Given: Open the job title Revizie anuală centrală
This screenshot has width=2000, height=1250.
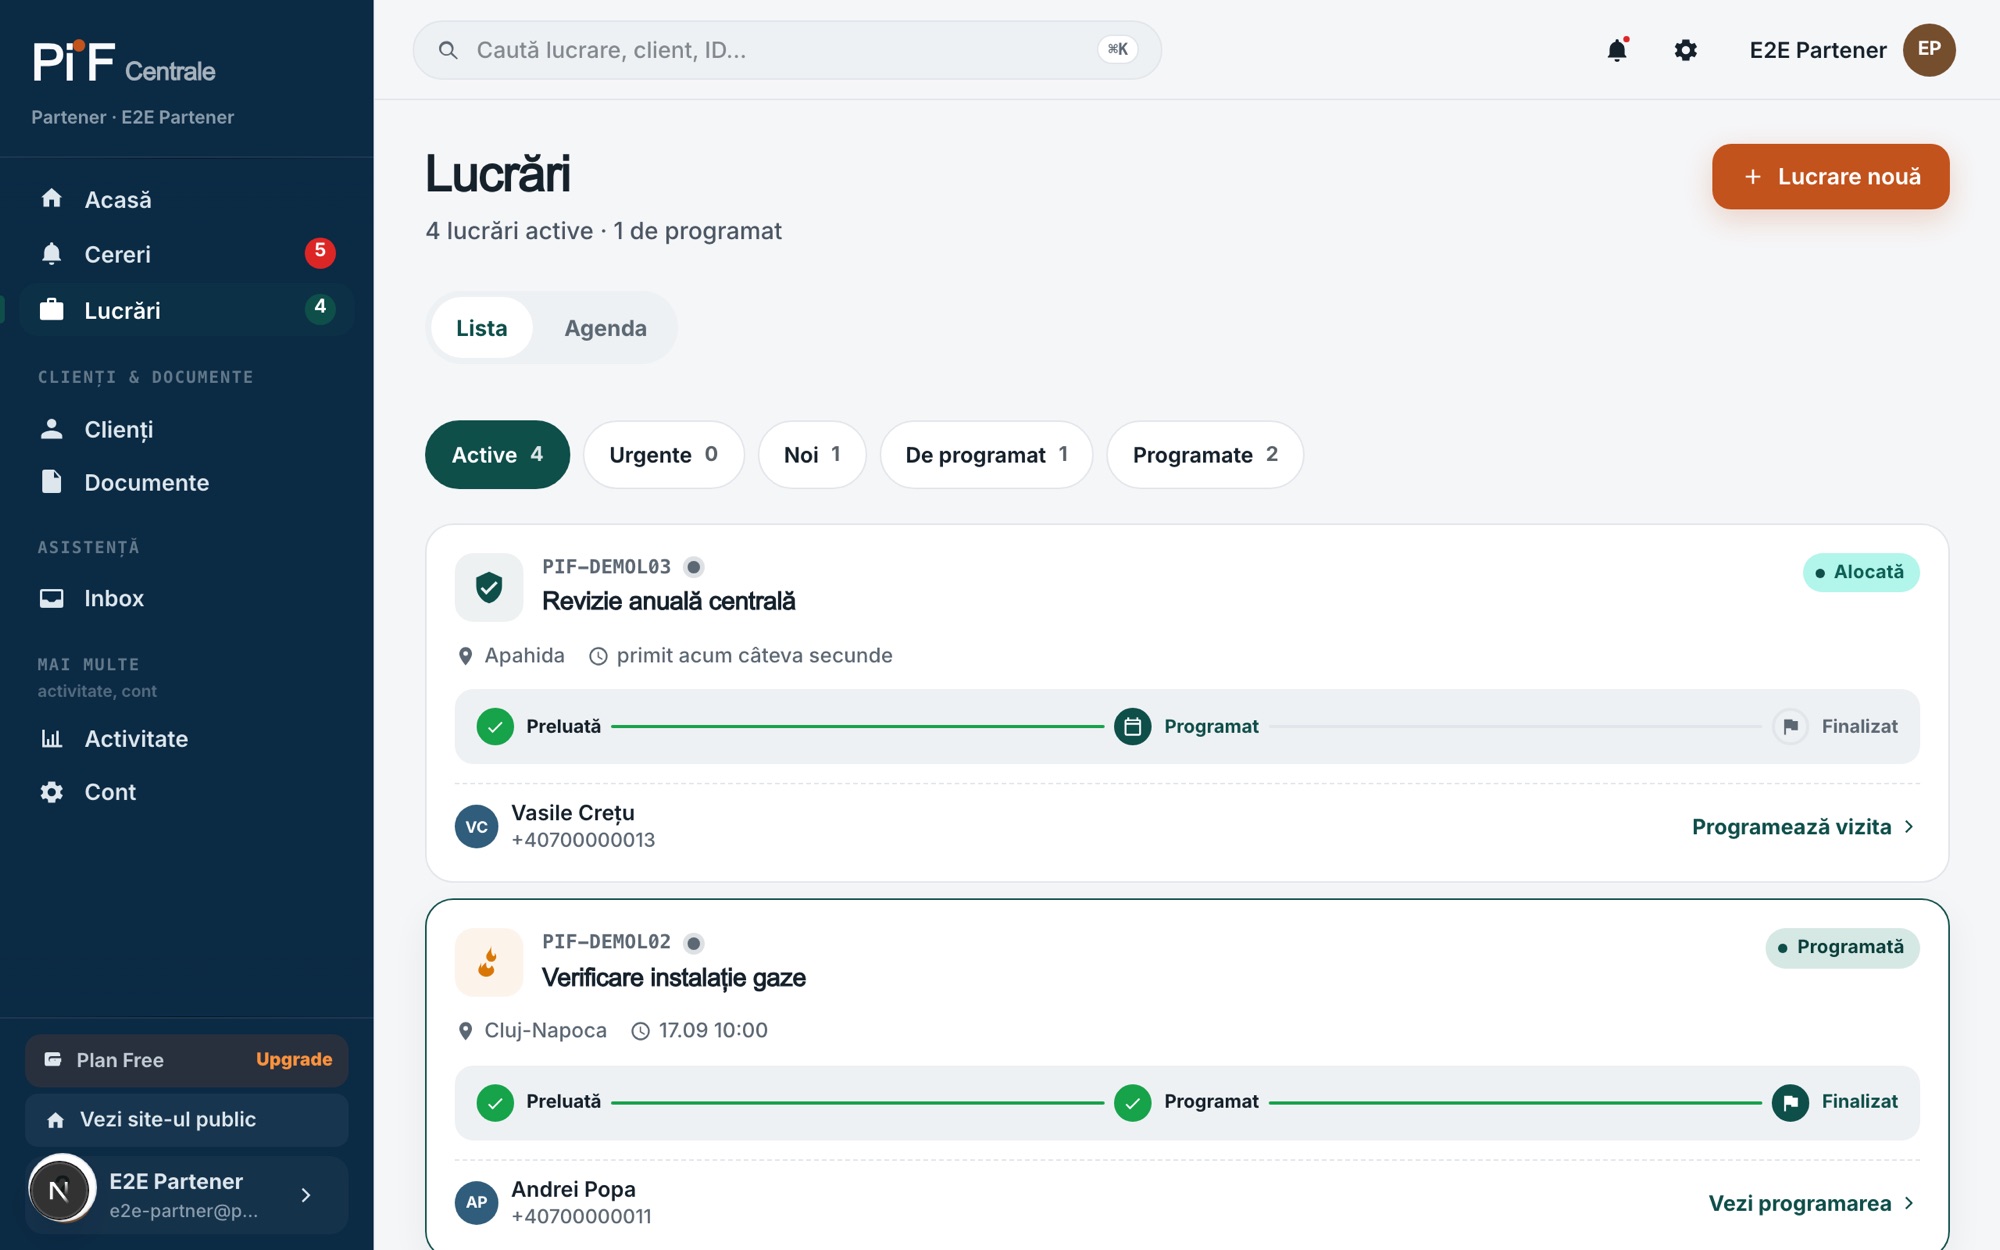Looking at the screenshot, I should [x=669, y=601].
